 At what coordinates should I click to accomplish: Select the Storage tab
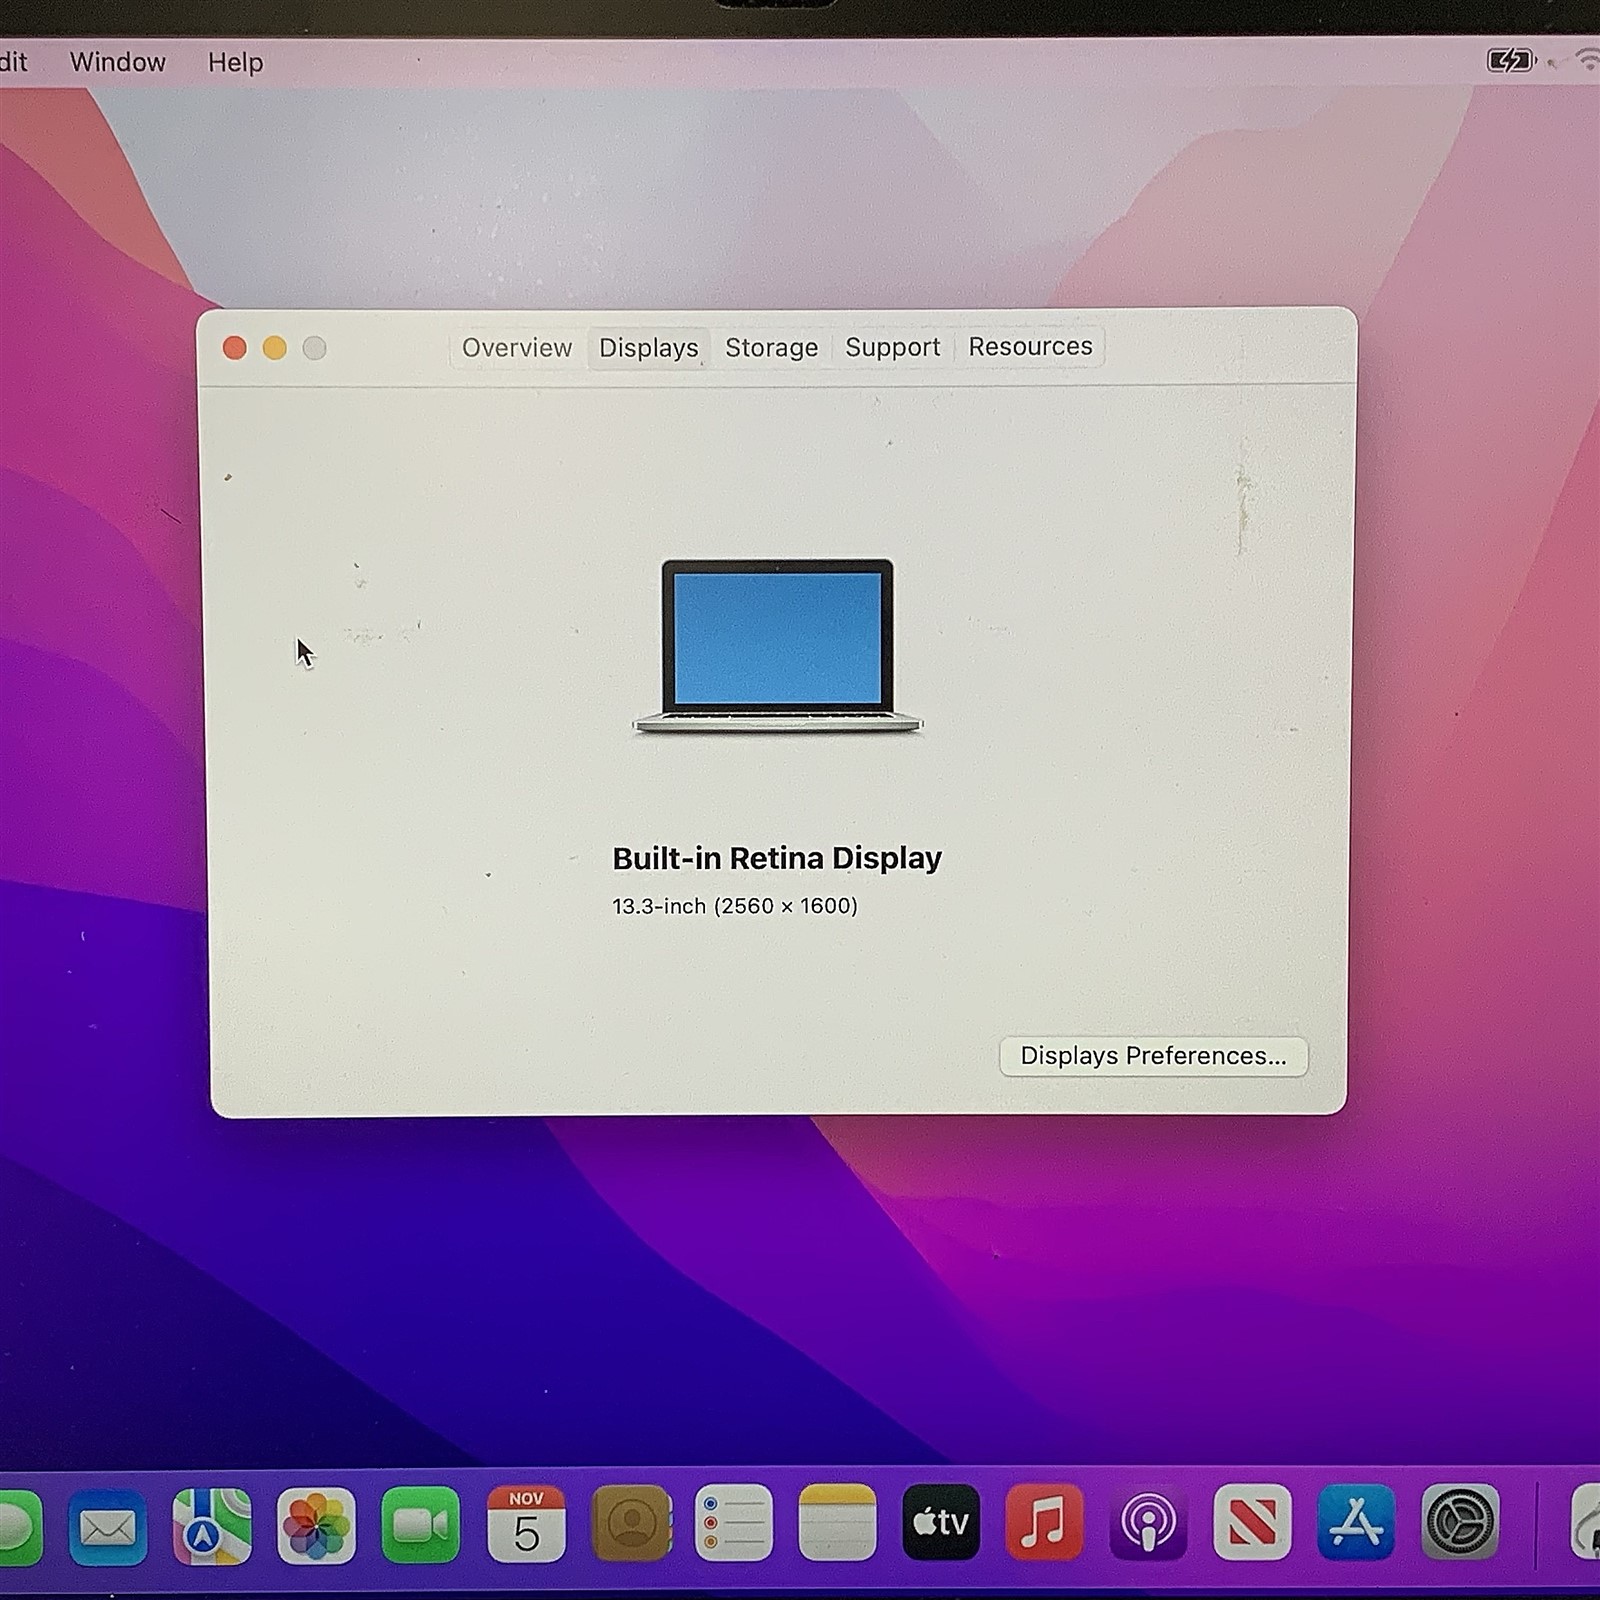[770, 347]
